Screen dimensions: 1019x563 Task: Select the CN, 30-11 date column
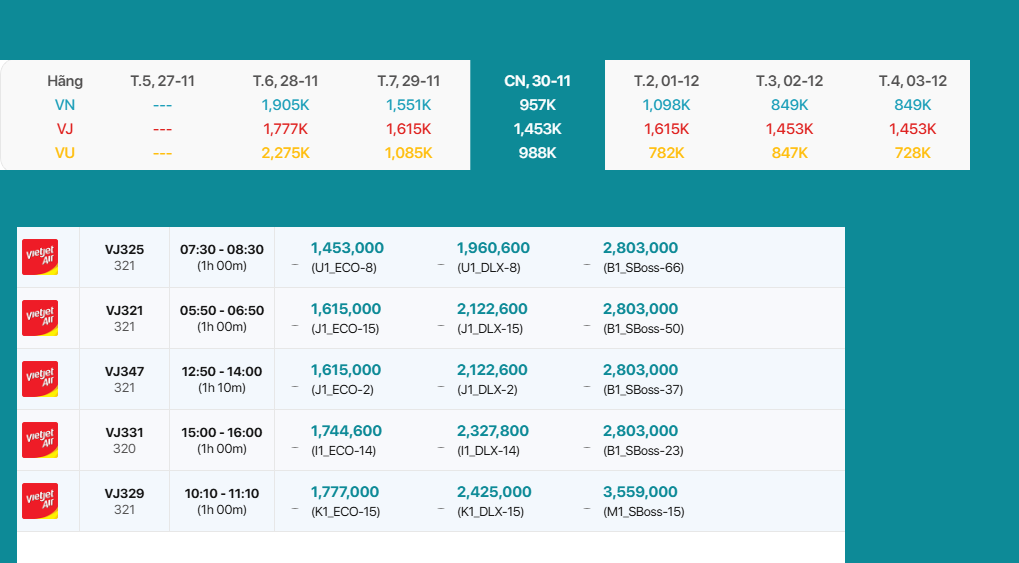click(x=537, y=81)
